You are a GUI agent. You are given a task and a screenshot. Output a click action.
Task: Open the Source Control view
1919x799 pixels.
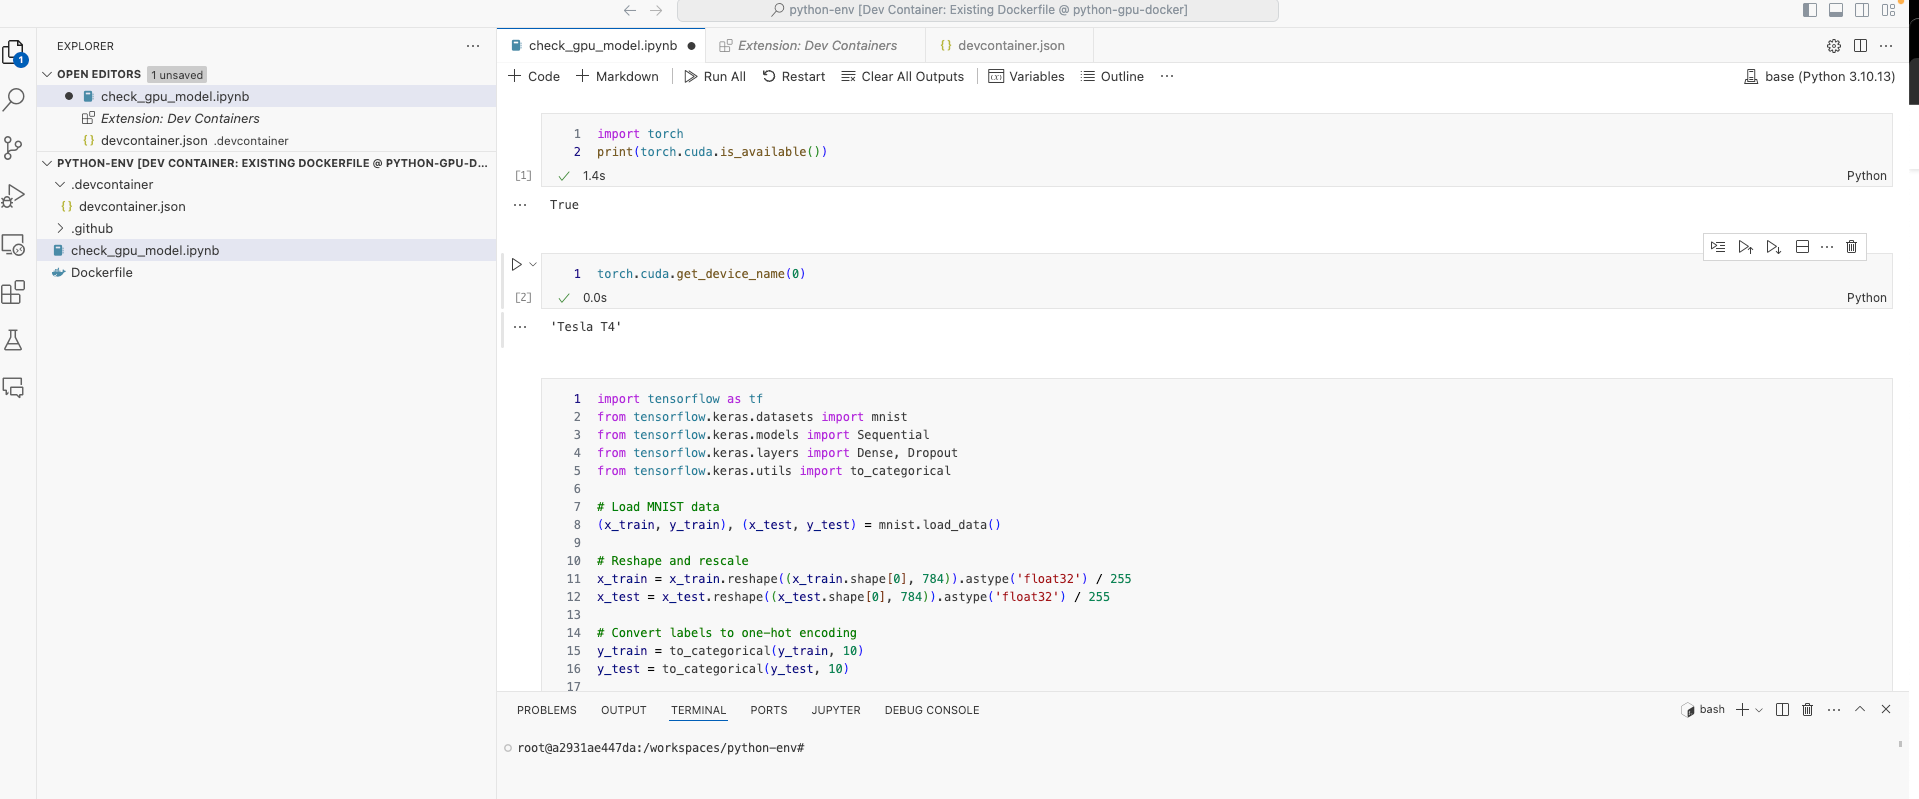click(14, 148)
